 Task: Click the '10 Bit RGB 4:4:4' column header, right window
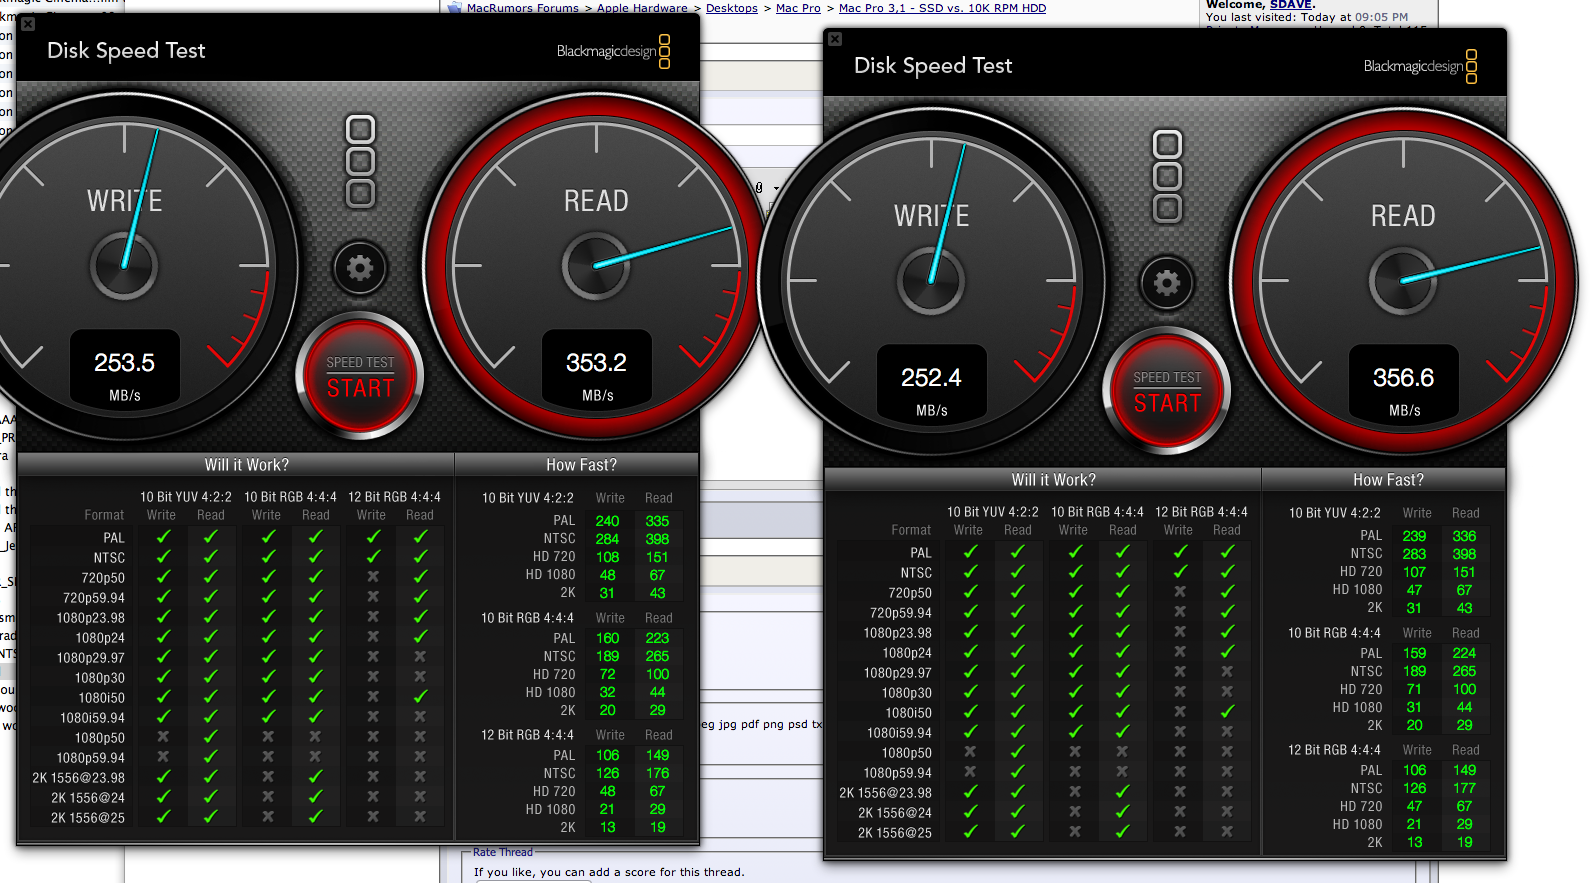(1097, 512)
